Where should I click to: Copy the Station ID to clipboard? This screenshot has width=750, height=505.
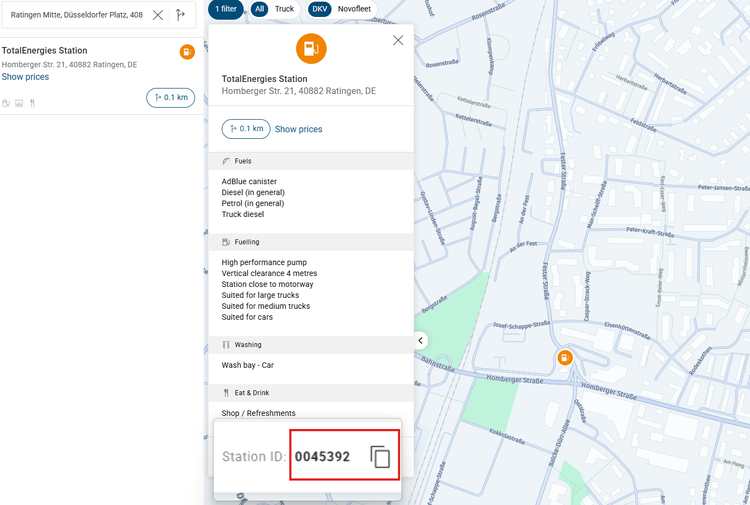tap(380, 457)
